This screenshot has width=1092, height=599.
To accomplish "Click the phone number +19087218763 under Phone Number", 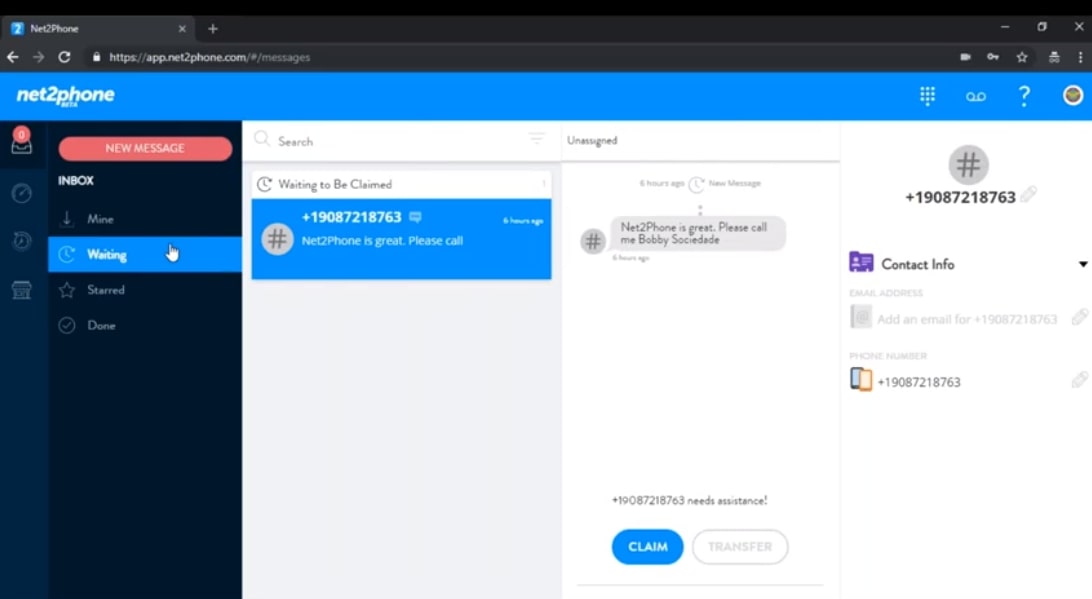I will click(919, 382).
